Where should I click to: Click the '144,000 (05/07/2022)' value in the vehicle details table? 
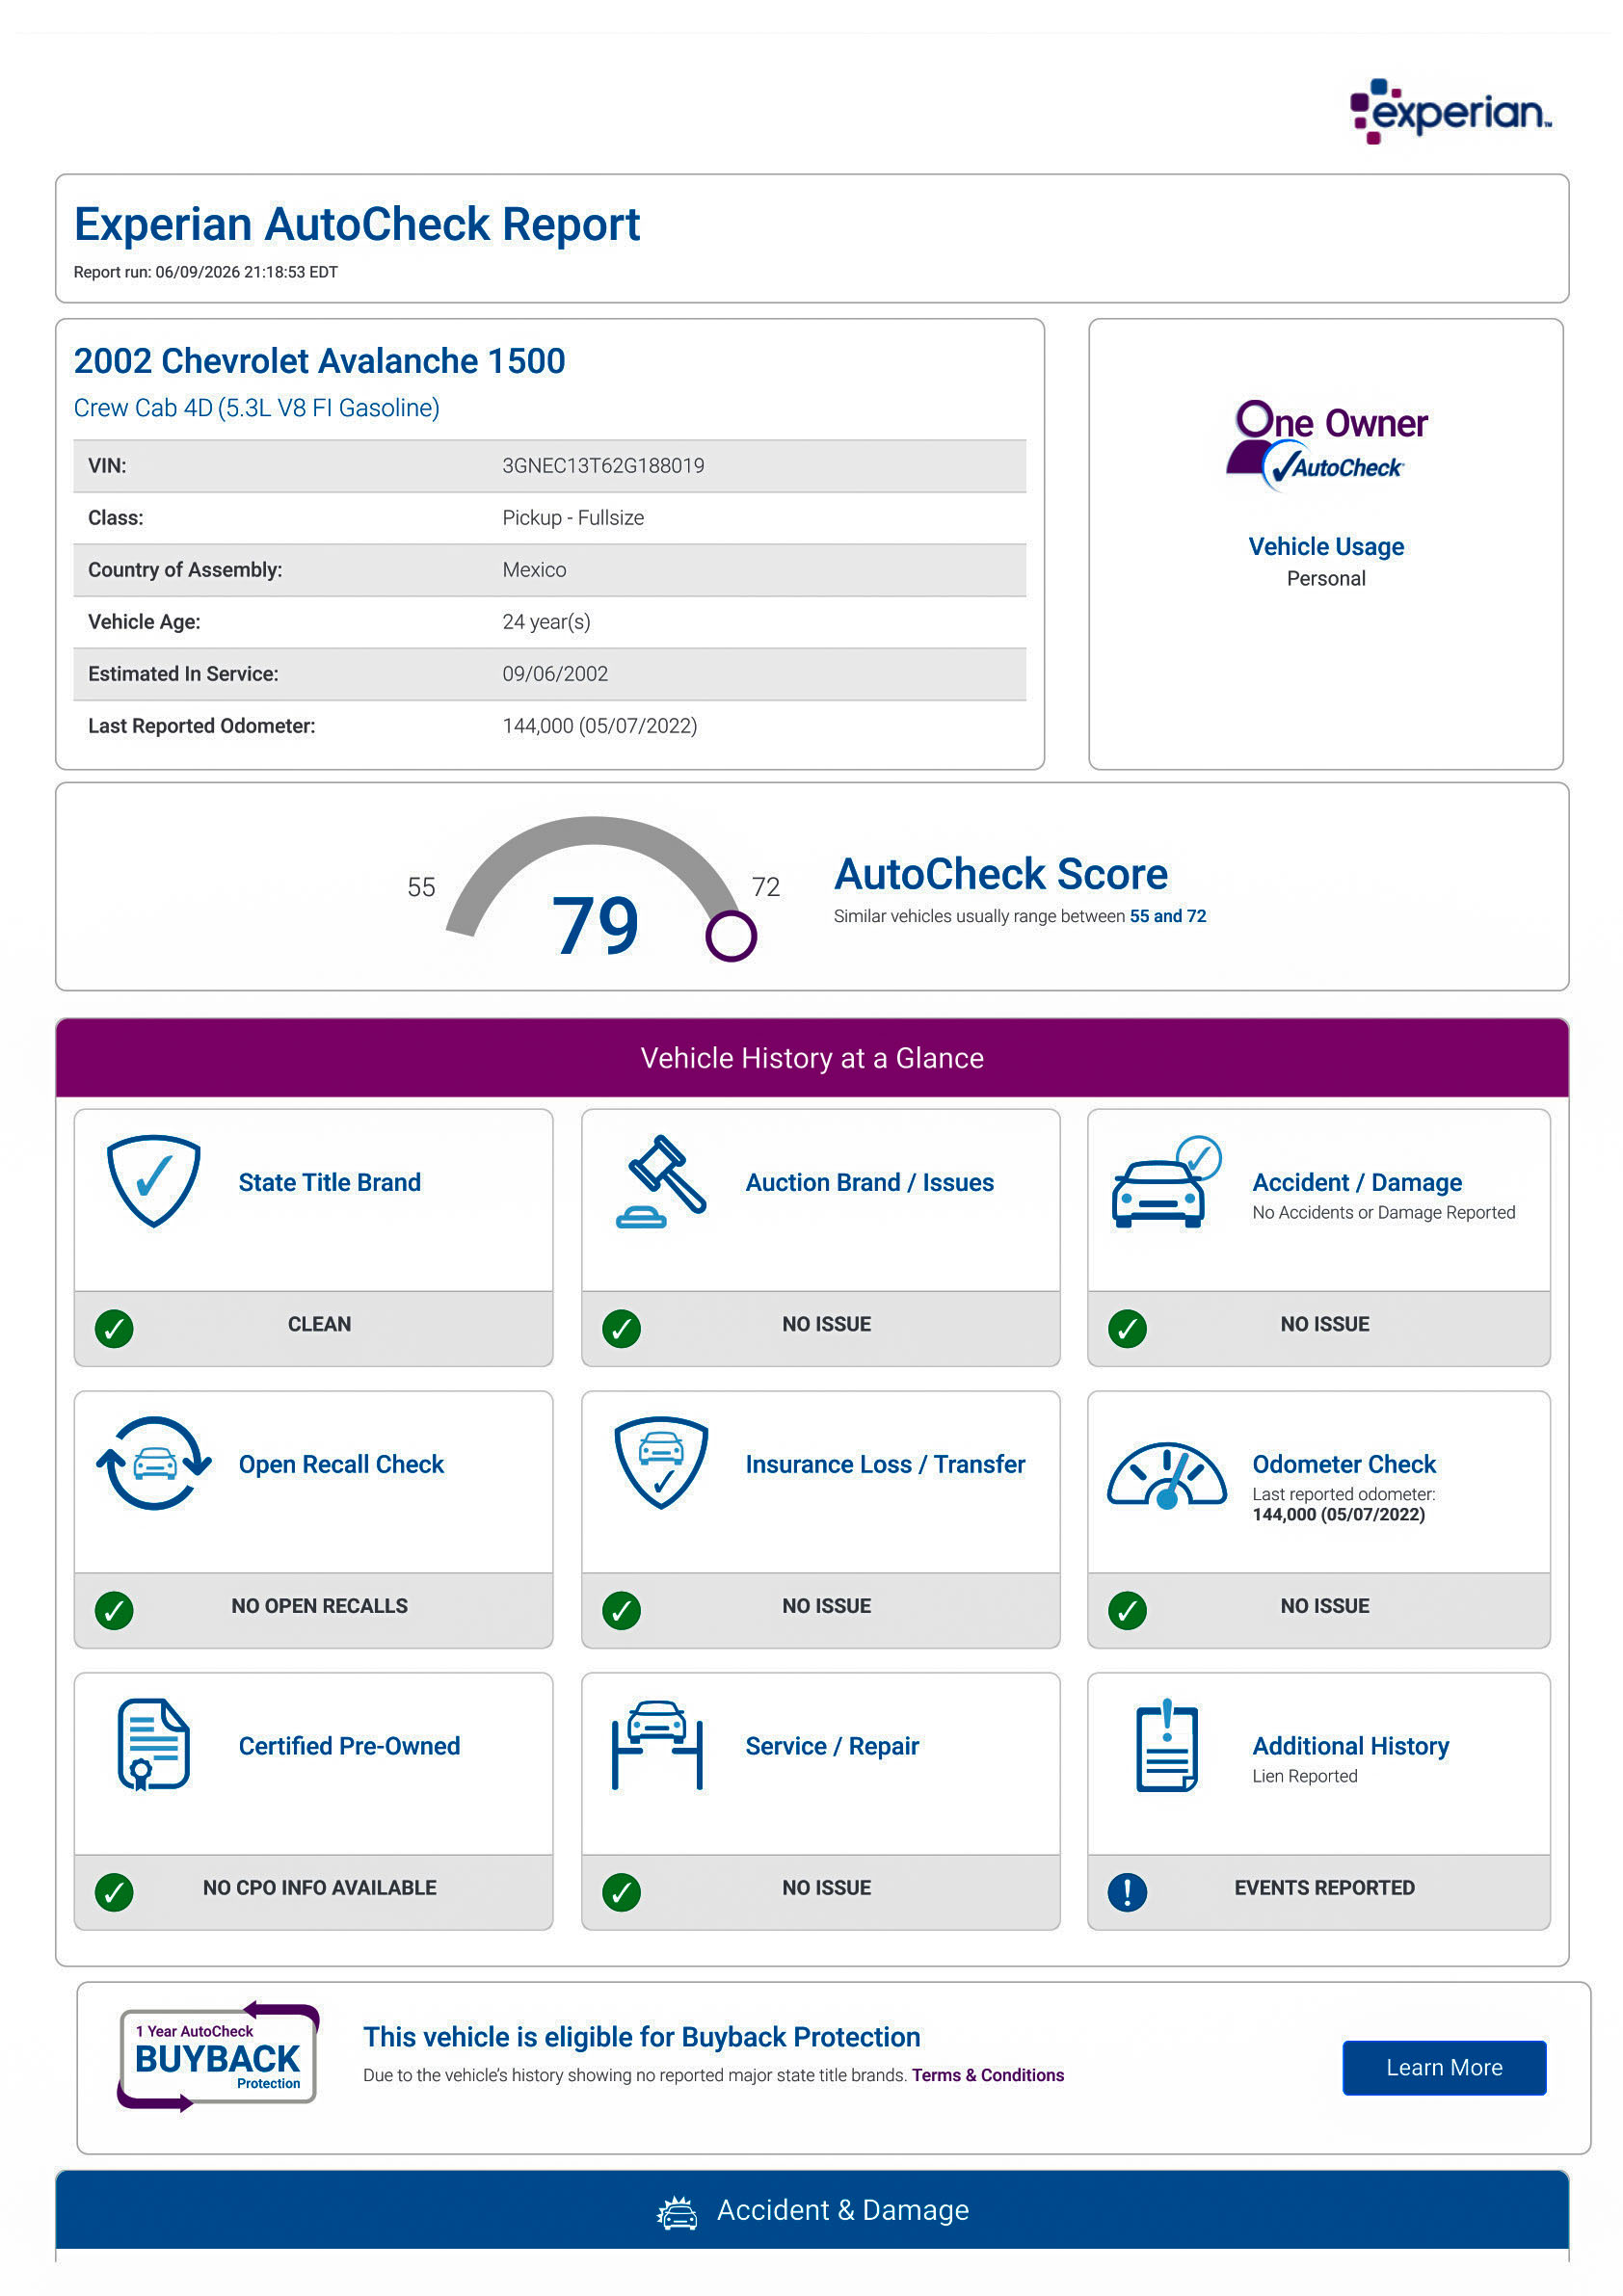pos(600,726)
